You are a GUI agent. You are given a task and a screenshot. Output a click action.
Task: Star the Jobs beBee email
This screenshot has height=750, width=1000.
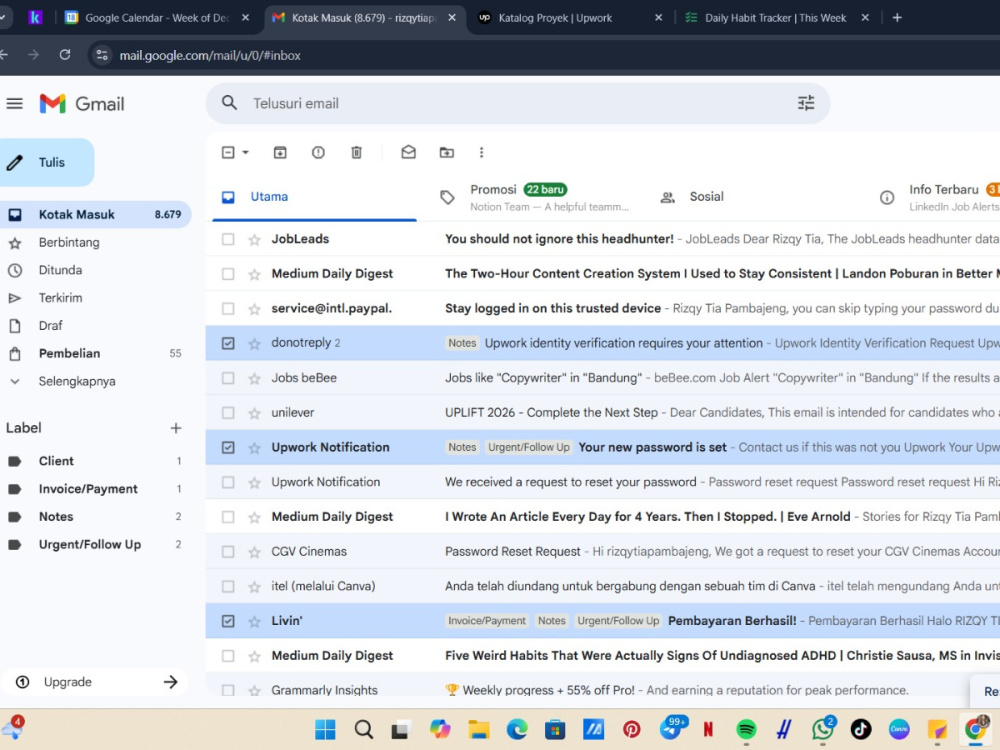[x=254, y=379]
